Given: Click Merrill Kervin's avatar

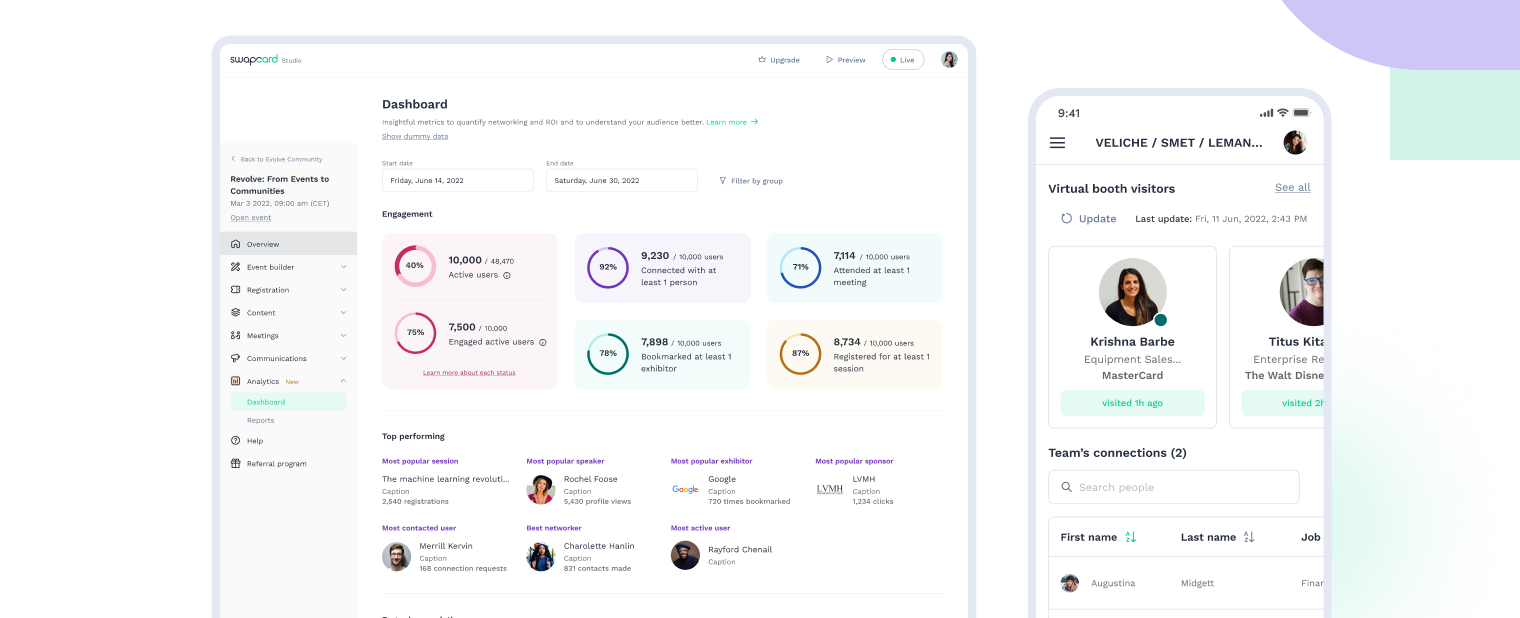Looking at the screenshot, I should click(397, 556).
